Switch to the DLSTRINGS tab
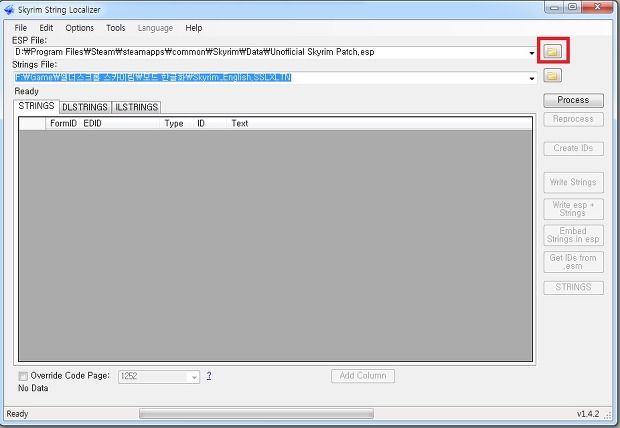Screen dimensions: 620x428 [85, 107]
